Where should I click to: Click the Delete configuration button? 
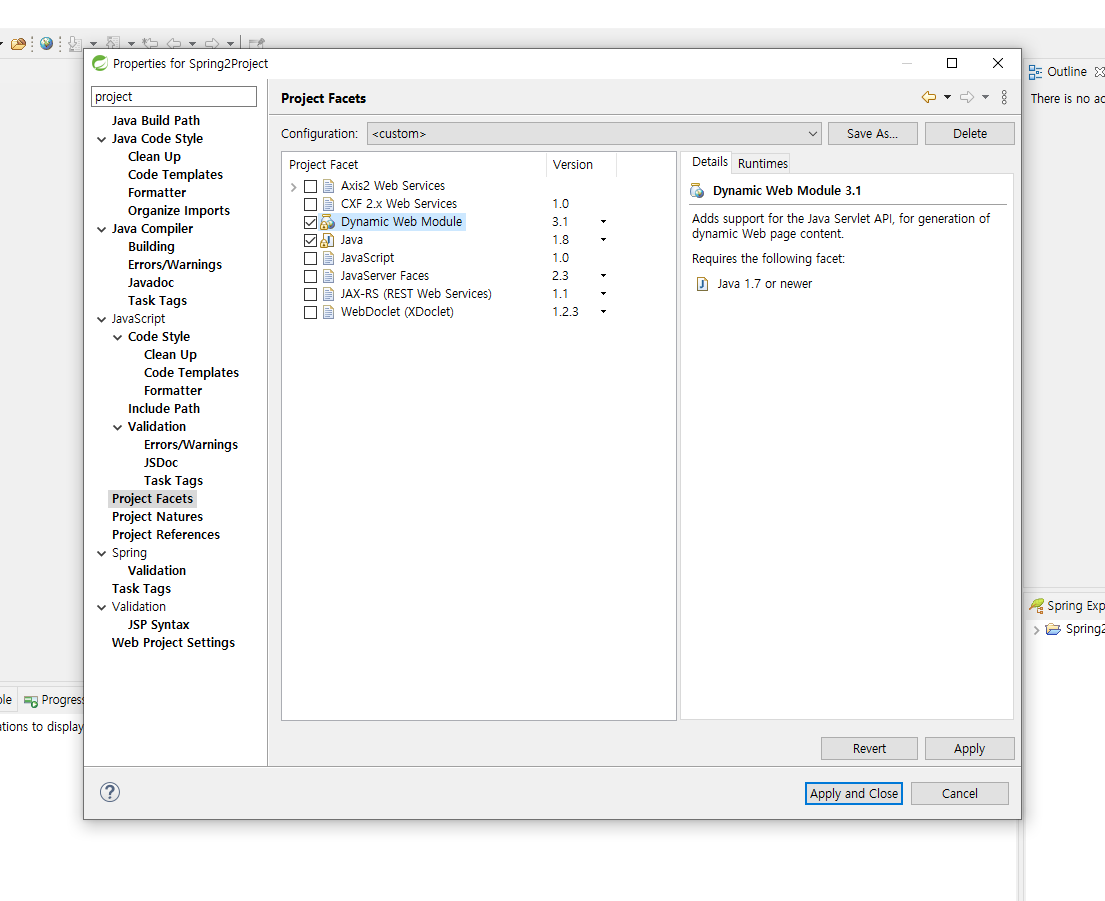pos(970,133)
